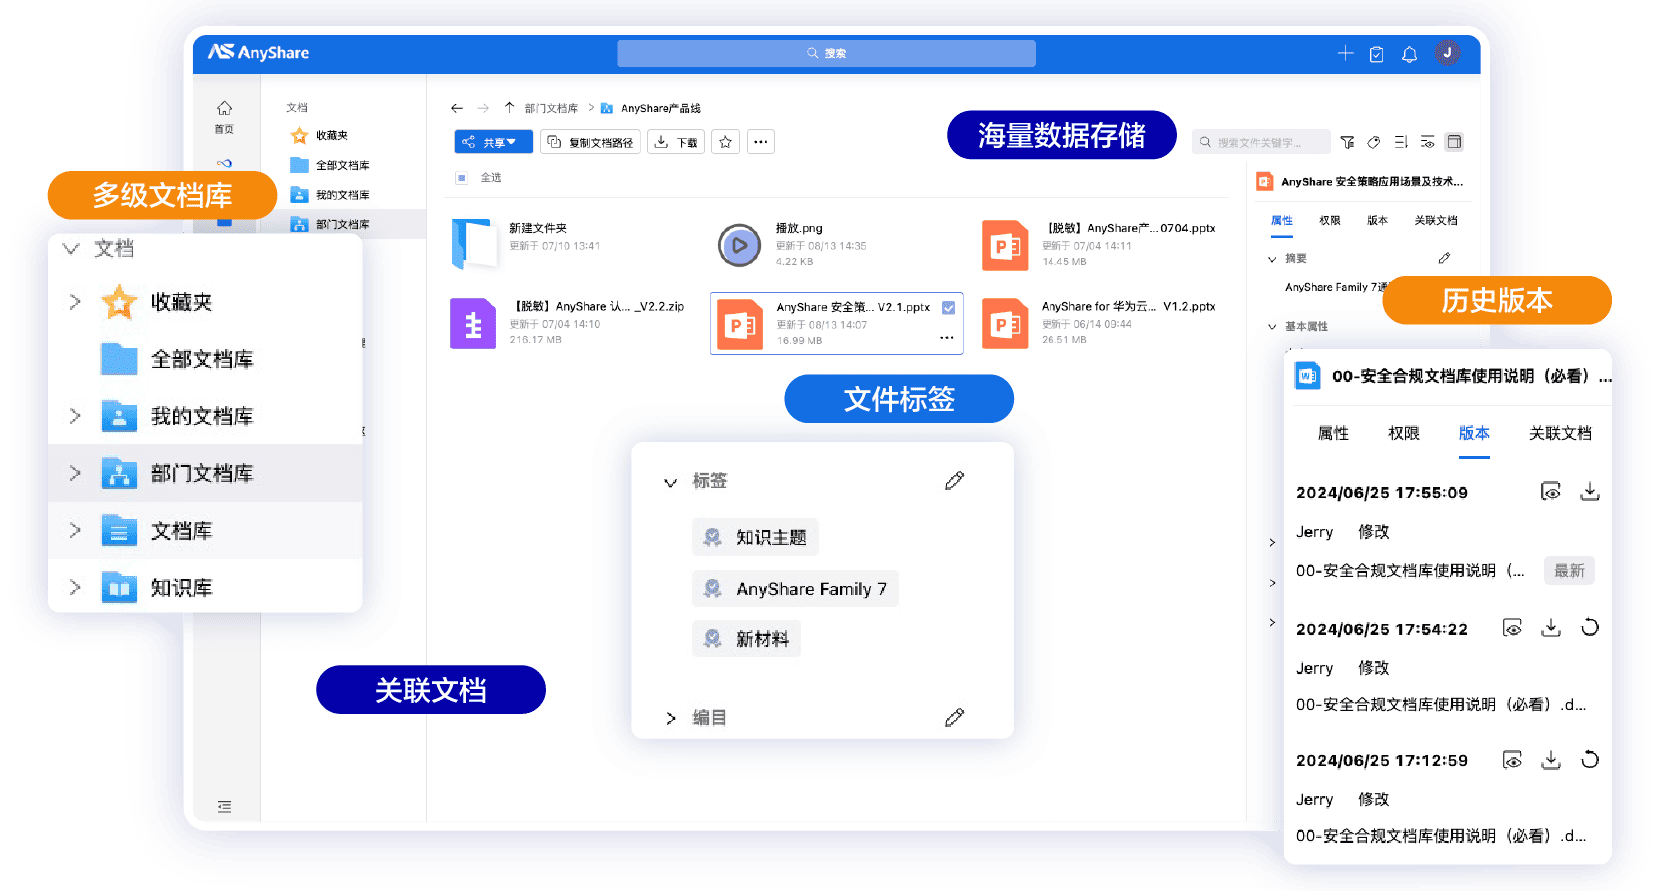Switch to 权限 tab in version card
The image size is (1660, 891).
[x=1404, y=433]
